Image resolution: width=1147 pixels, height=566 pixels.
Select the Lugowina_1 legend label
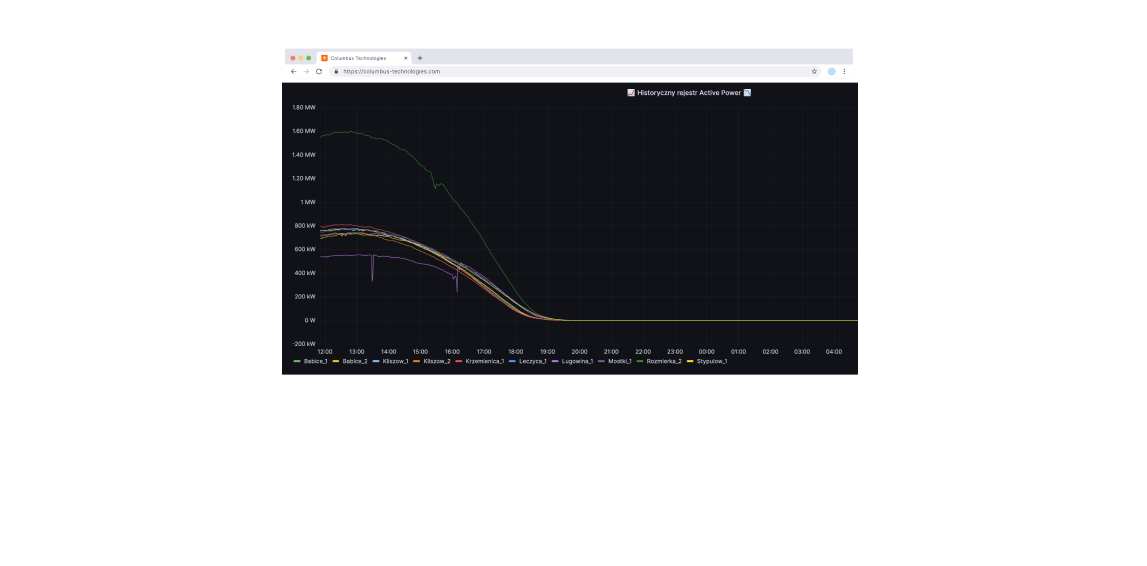pos(577,361)
